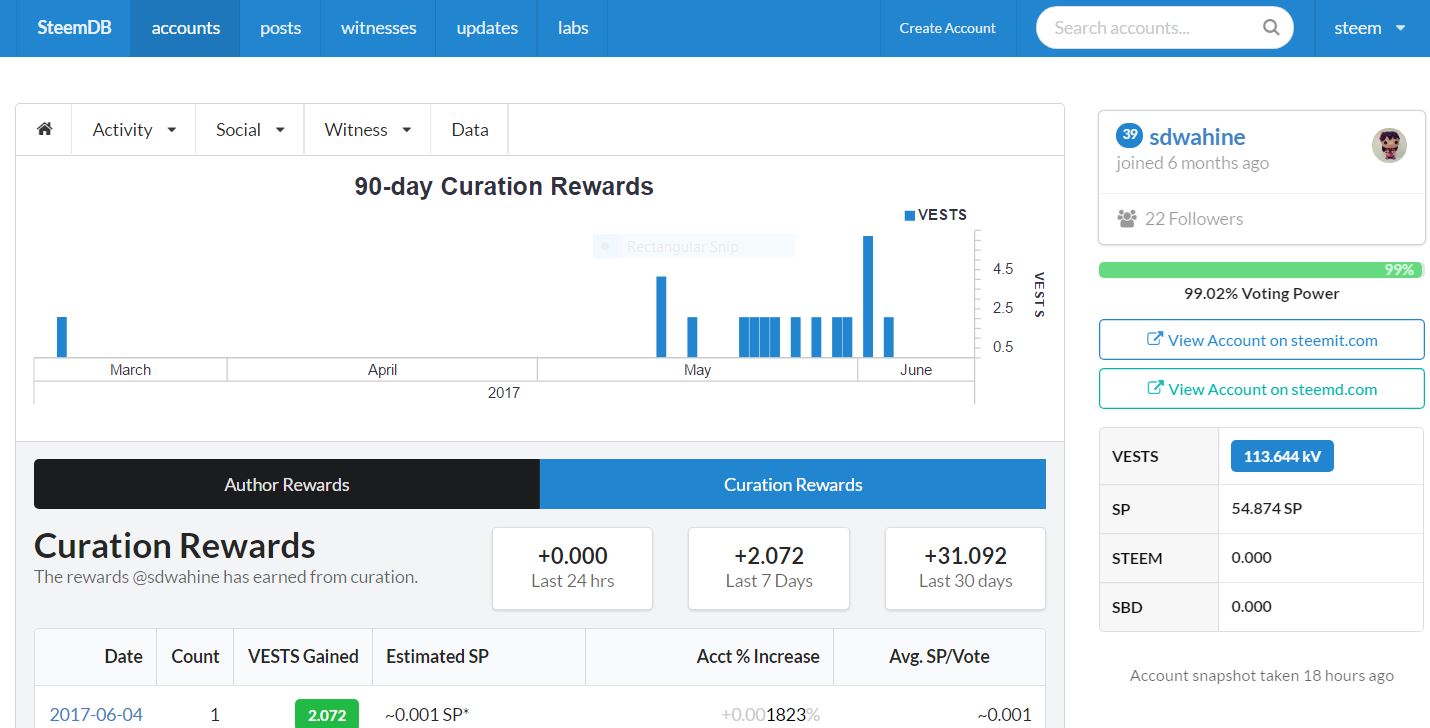The height and width of the screenshot is (728, 1430).
Task: Click the SteemDB logo link
Action: point(74,28)
